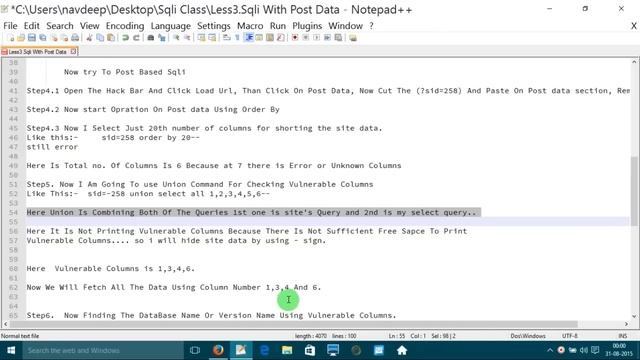
Task: Click save recorded macro icon
Action: [338, 38]
